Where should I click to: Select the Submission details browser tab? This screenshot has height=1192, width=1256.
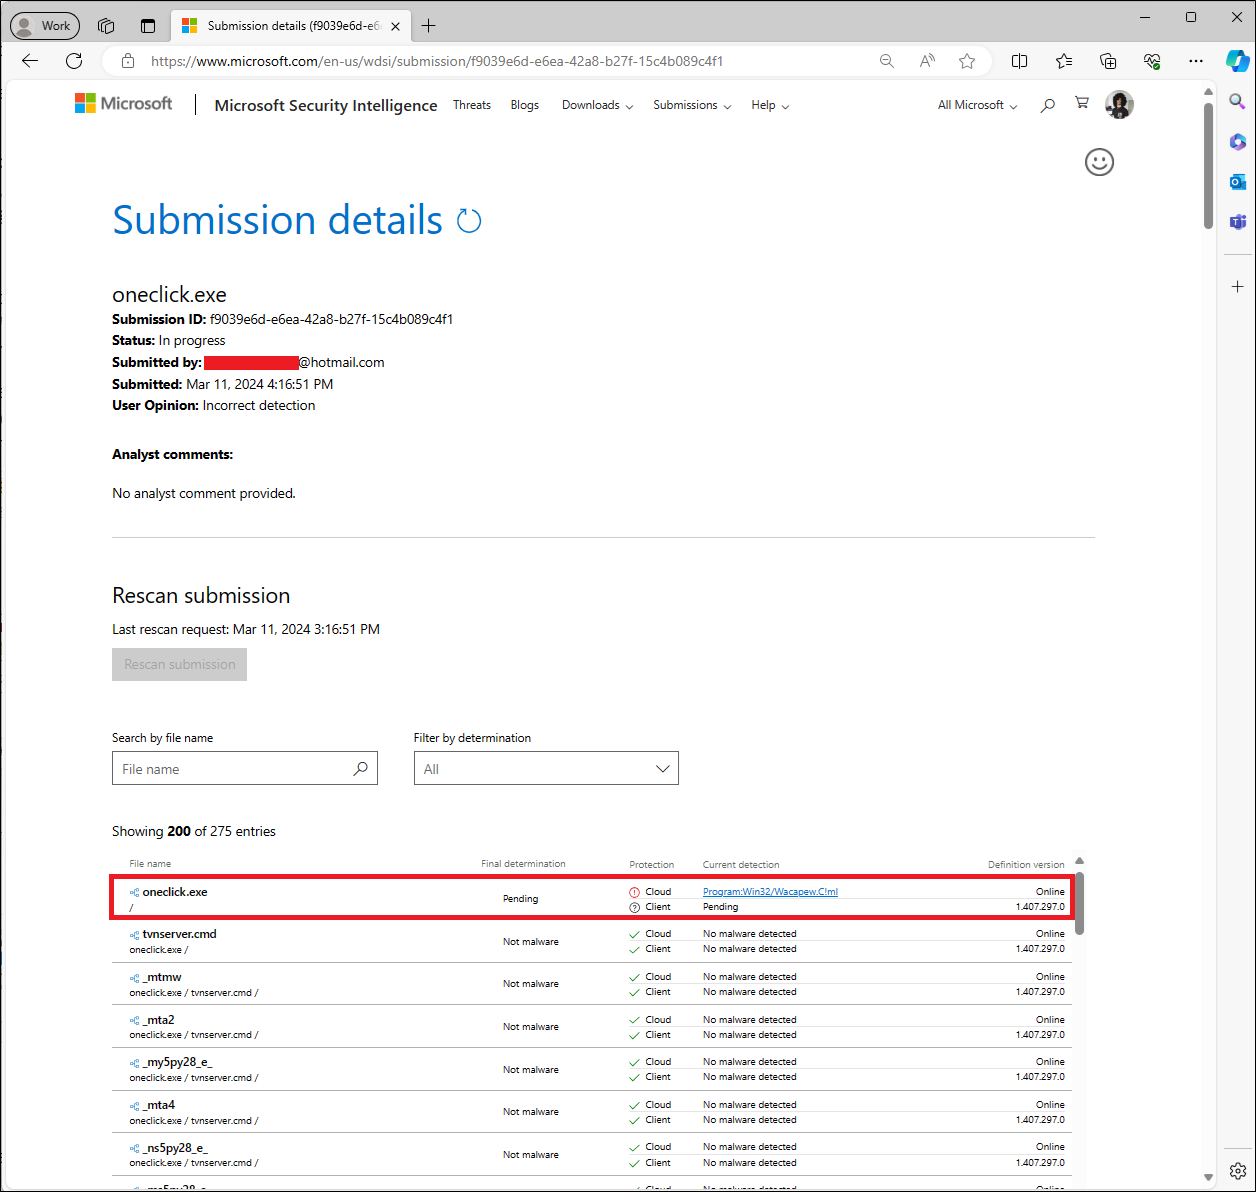pos(292,26)
